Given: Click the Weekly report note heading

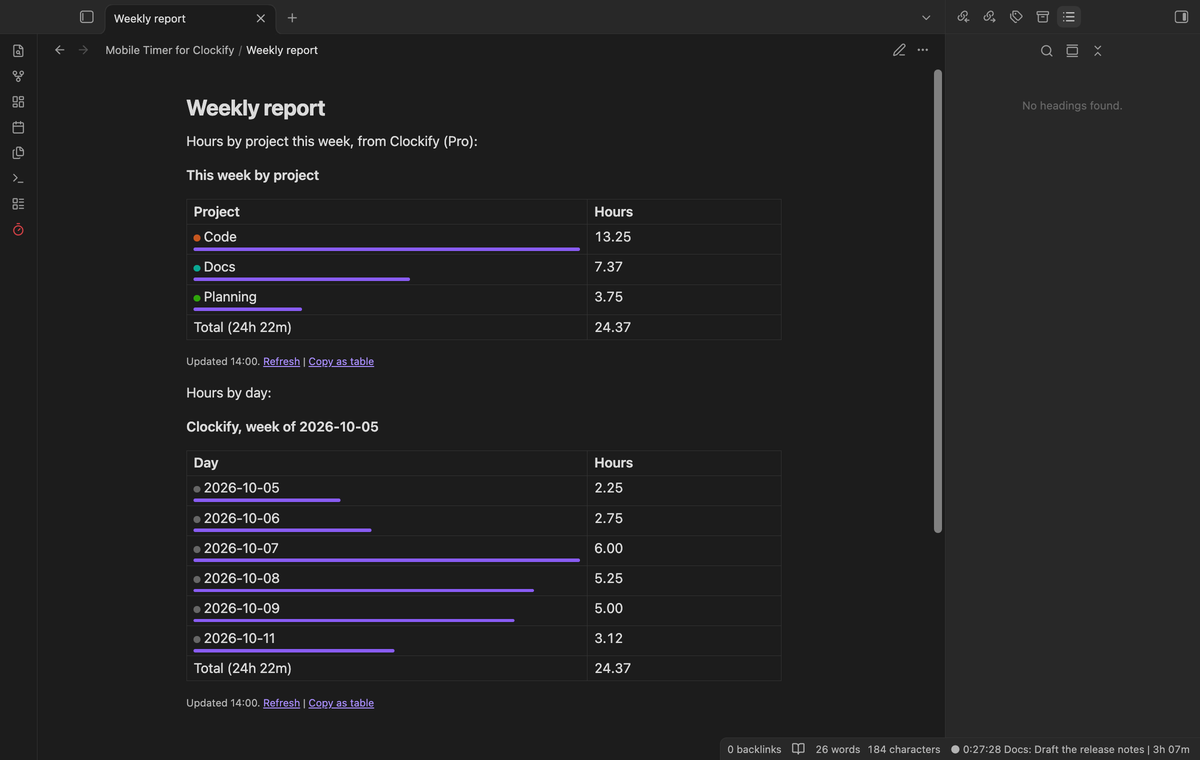Looking at the screenshot, I should coord(255,108).
